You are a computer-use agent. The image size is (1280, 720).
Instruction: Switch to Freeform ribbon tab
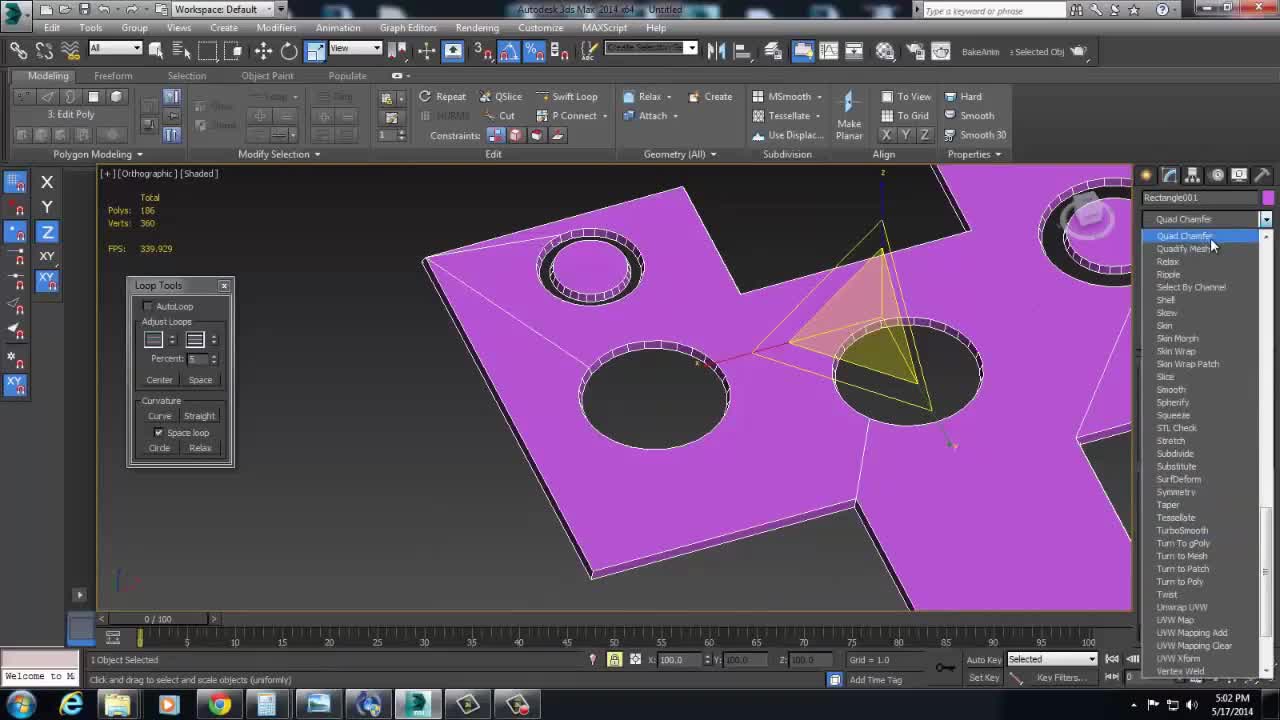point(113,76)
